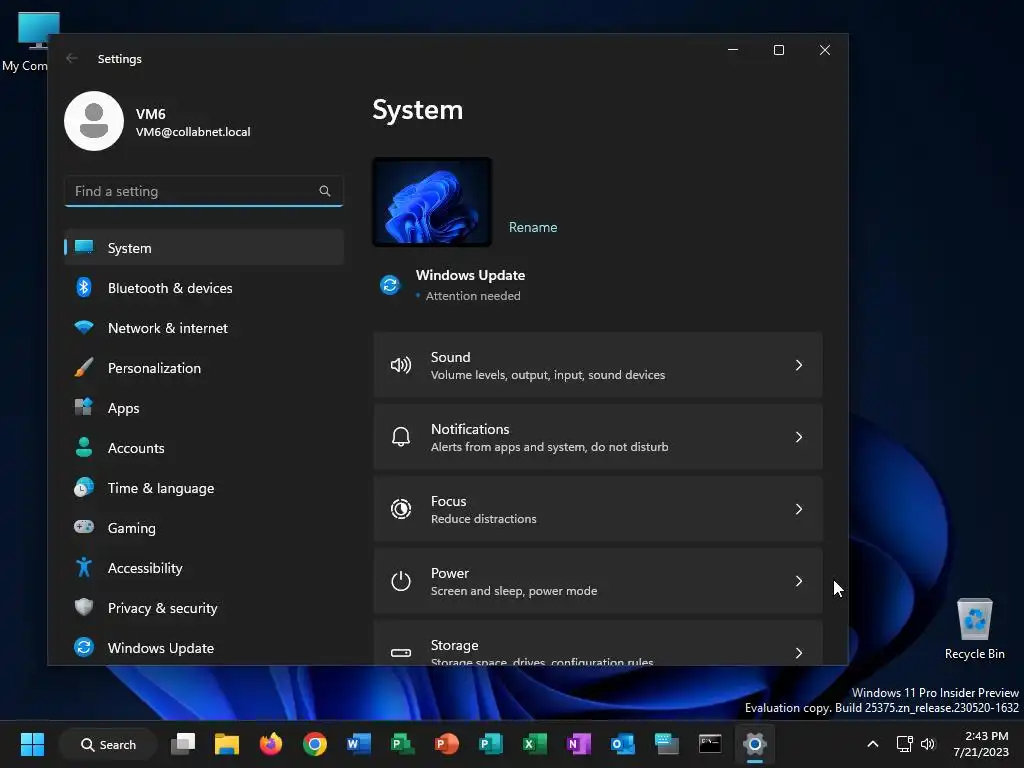Expand Storage using its chevron
The height and width of the screenshot is (768, 1024).
[x=799, y=652]
